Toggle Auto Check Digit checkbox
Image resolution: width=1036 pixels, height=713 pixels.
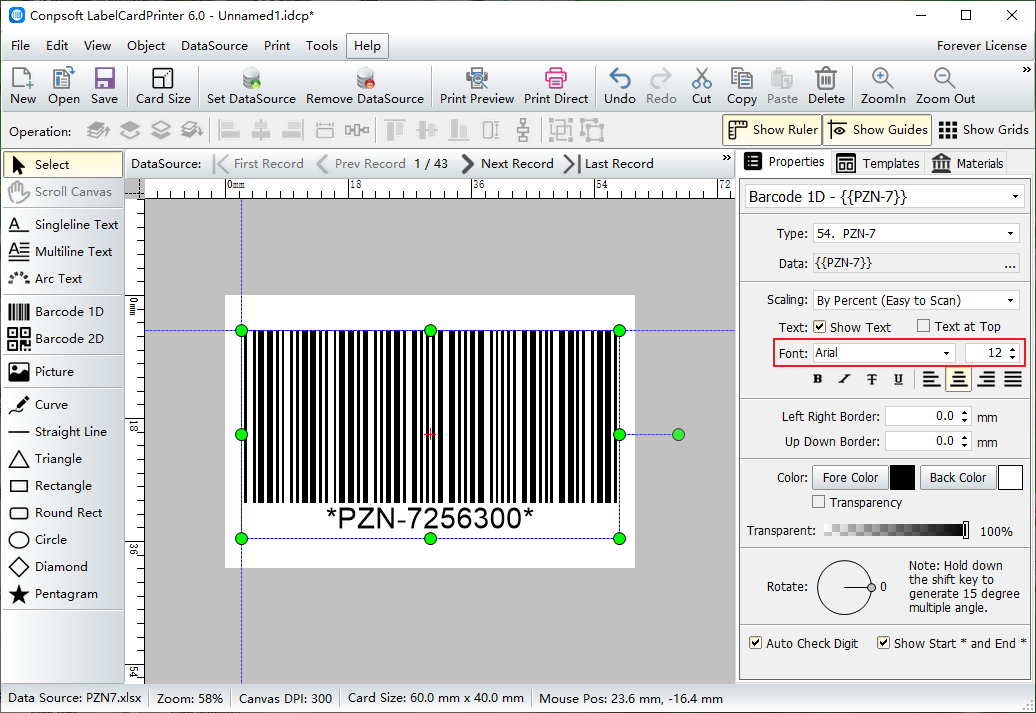point(755,642)
